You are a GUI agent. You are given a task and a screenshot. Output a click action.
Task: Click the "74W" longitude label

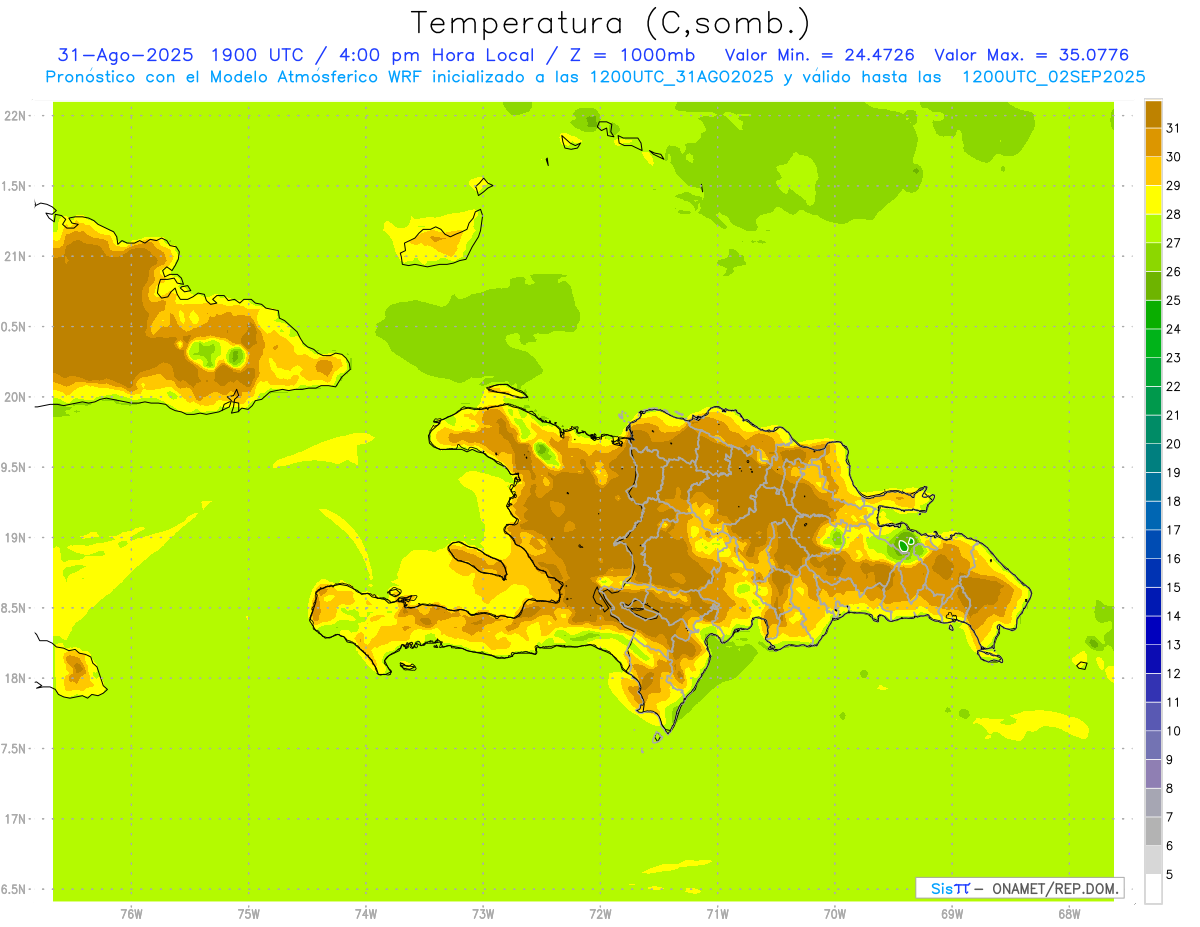[366, 914]
